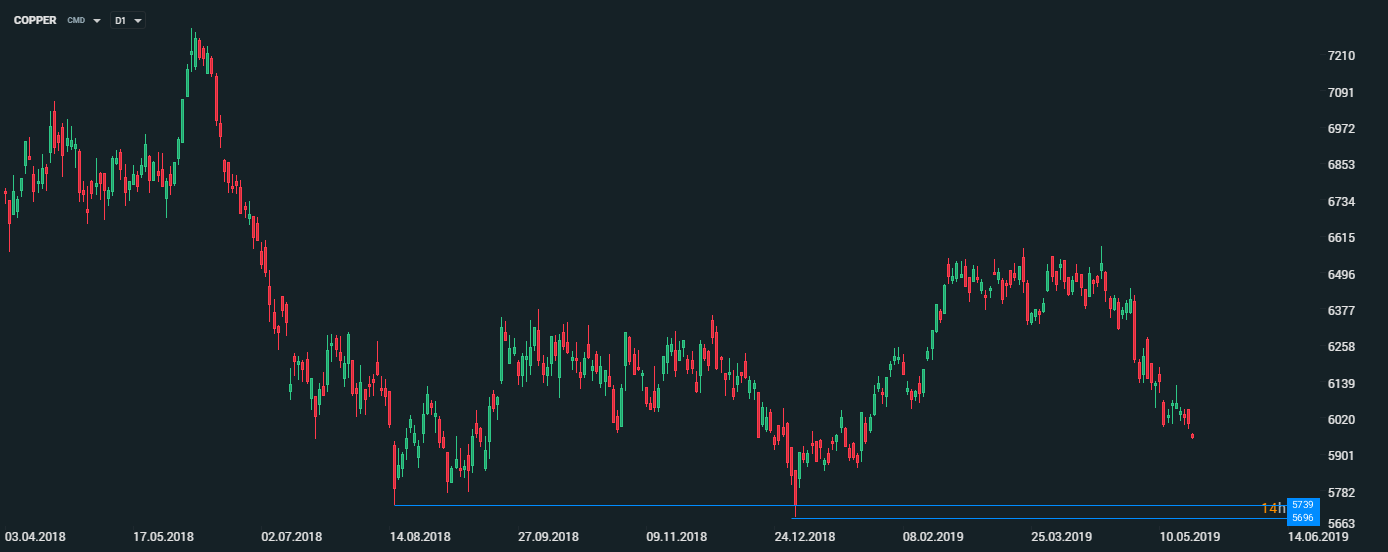1388x552 pixels.
Task: Select the 5696 price level tag
Action: click(1303, 518)
